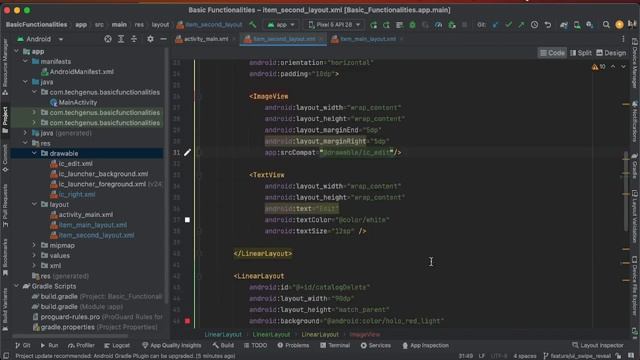
Task: Open the Logcat tool window tab
Action: click(117, 345)
